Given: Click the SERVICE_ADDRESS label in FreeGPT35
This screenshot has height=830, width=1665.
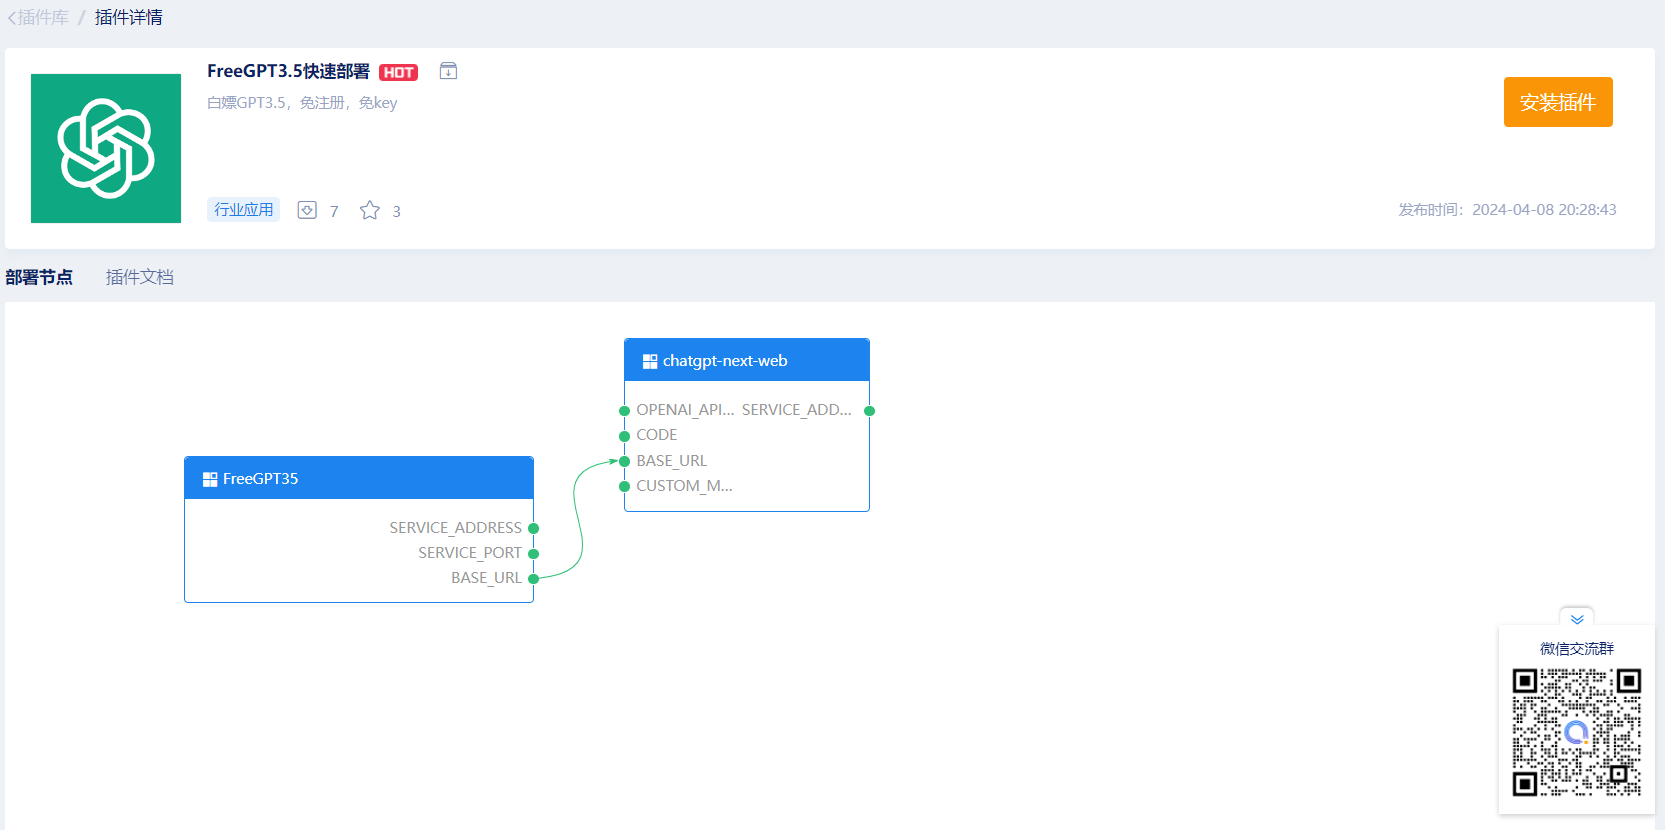Looking at the screenshot, I should 455,528.
